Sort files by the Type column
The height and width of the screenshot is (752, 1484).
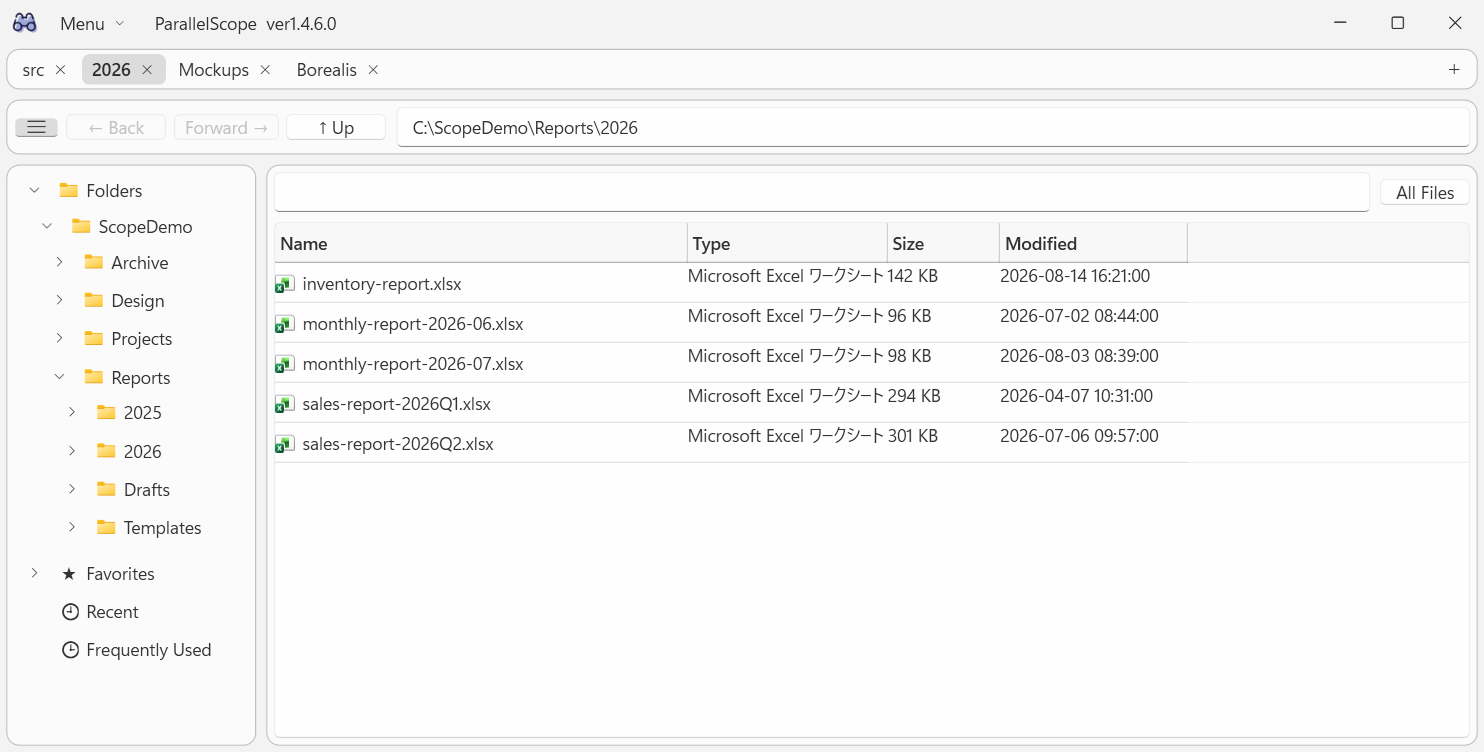(x=788, y=243)
